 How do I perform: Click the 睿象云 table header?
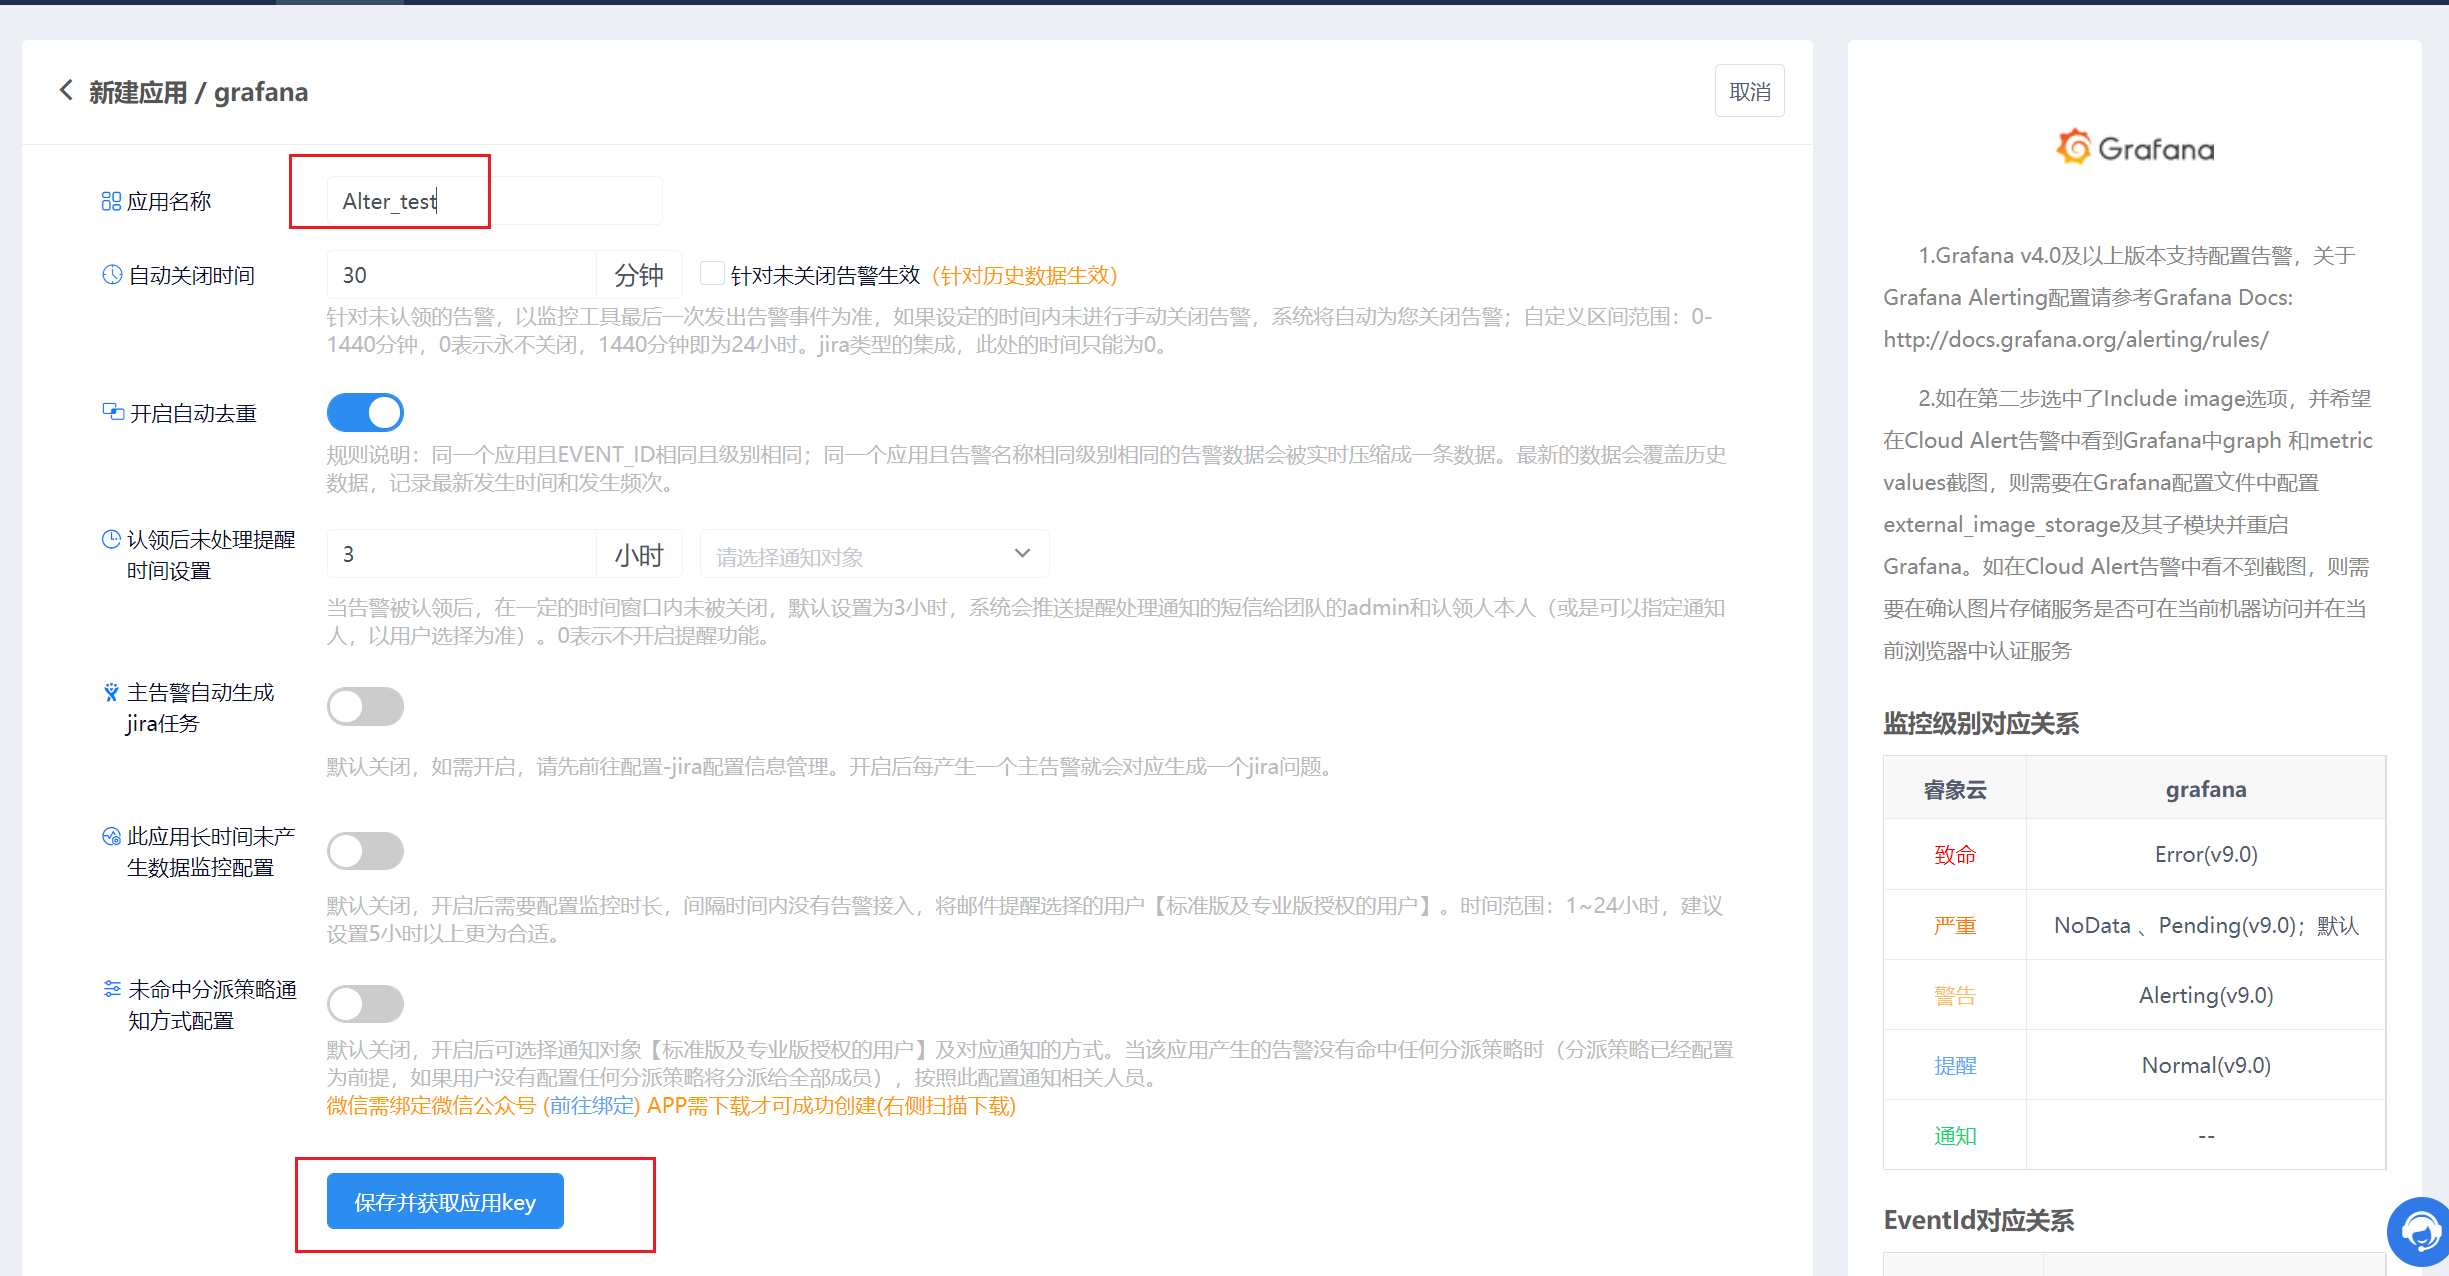point(1955,789)
